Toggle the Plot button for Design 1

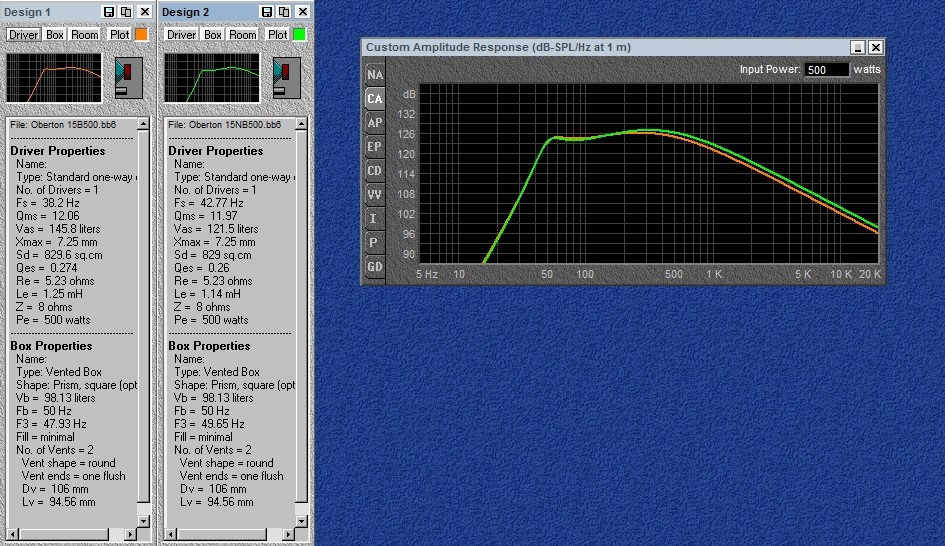click(119, 35)
